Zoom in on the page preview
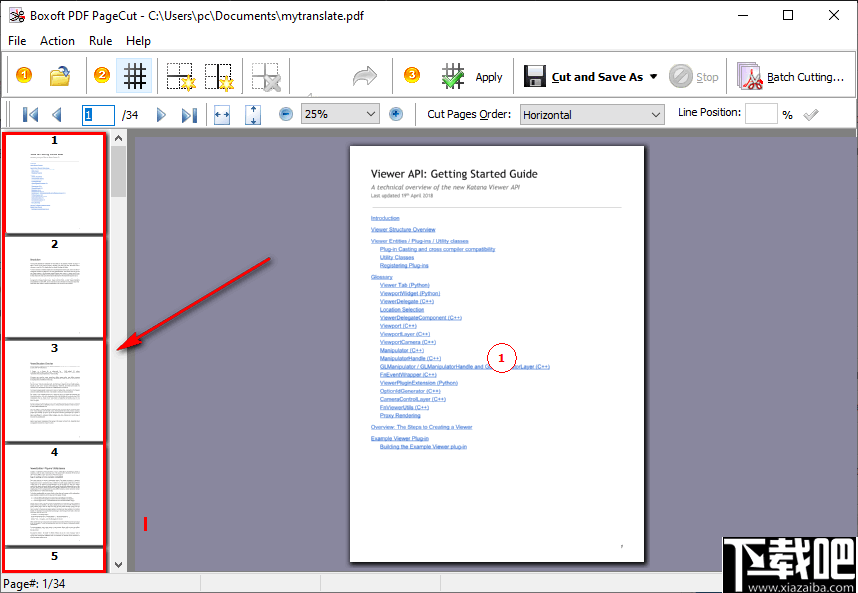This screenshot has height=593, width=858. (x=394, y=114)
